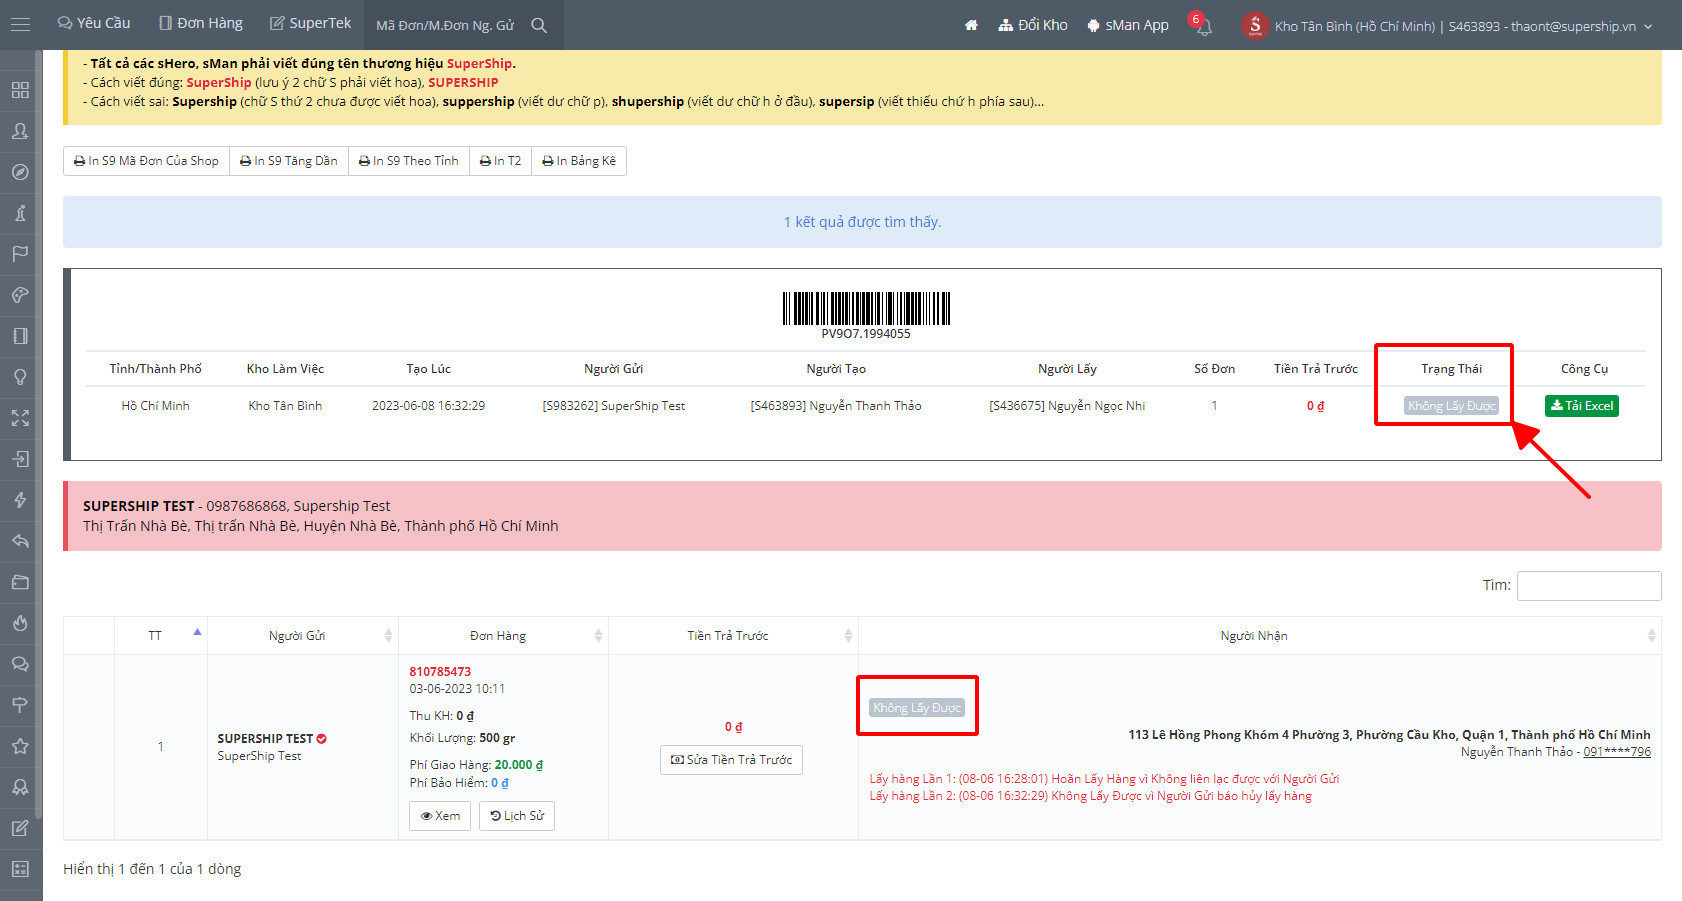1682x901 pixels.
Task: Click In S9 Theo Tỉnh button
Action: [409, 161]
